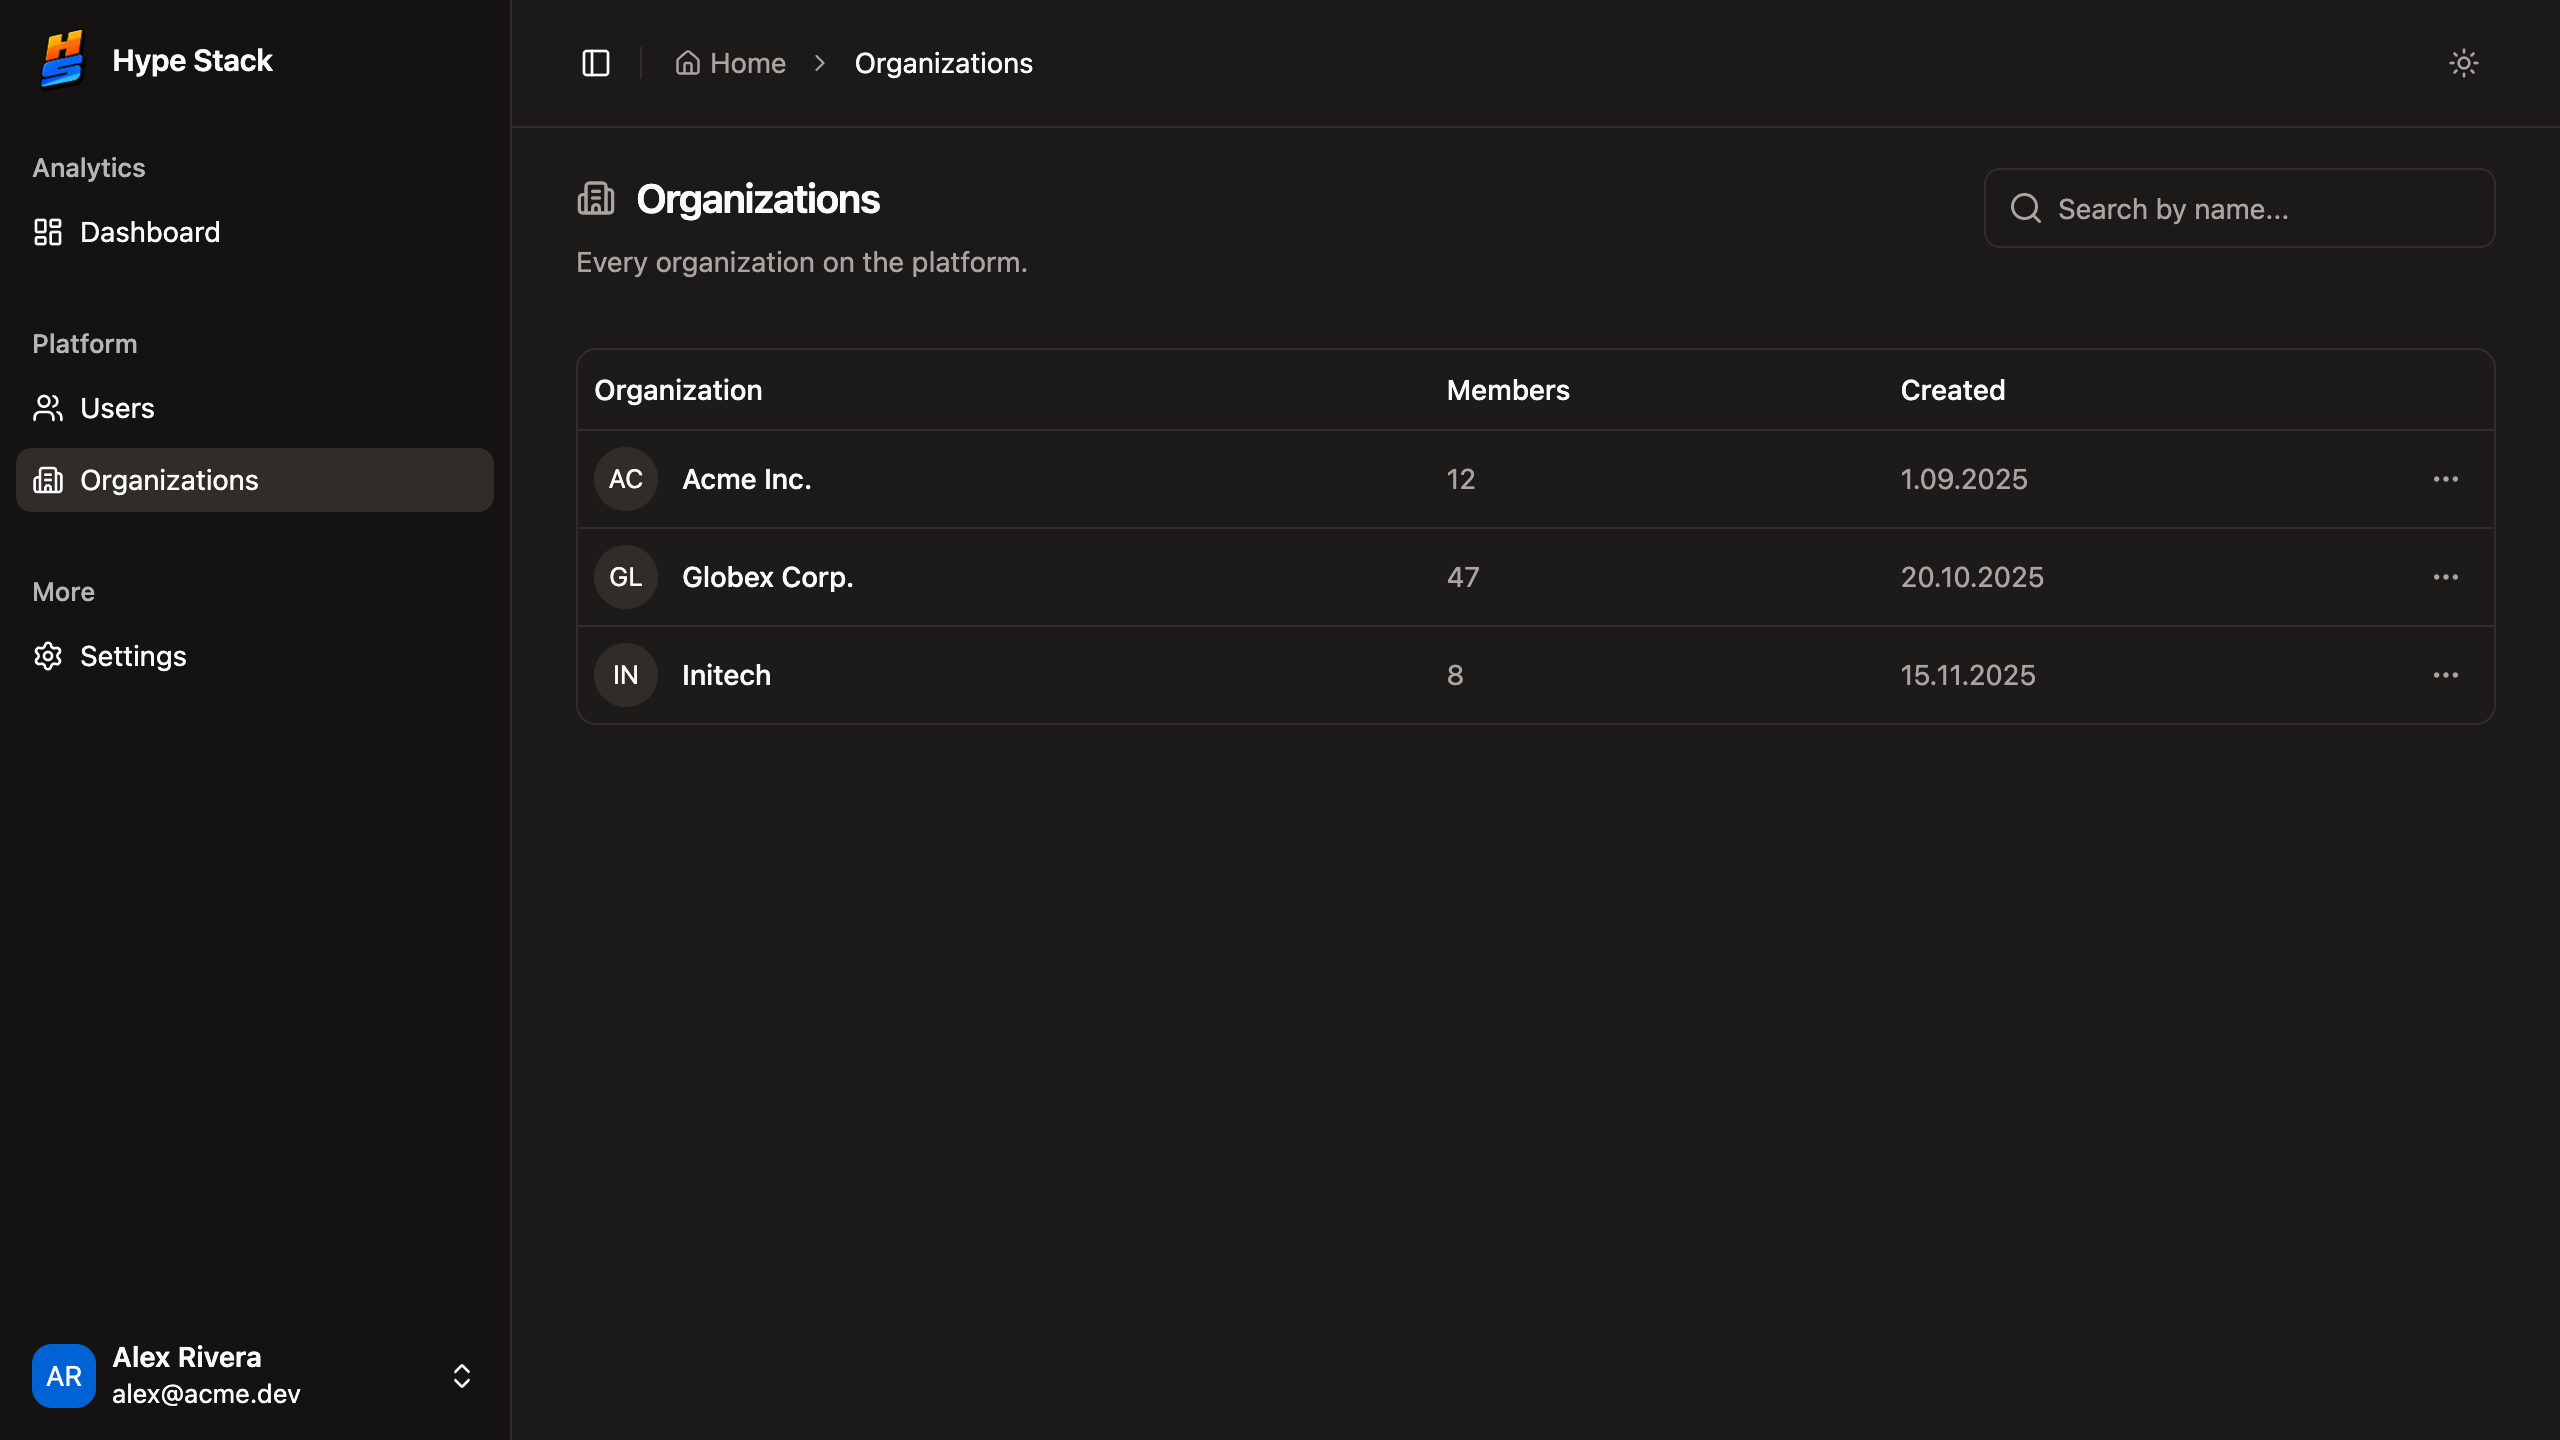Image resolution: width=2560 pixels, height=1440 pixels.
Task: Click the Platform section label
Action: tap(85, 344)
